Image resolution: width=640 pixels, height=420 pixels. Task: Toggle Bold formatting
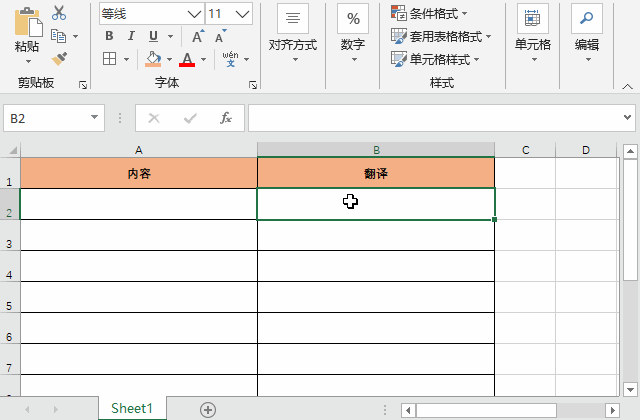coord(109,36)
